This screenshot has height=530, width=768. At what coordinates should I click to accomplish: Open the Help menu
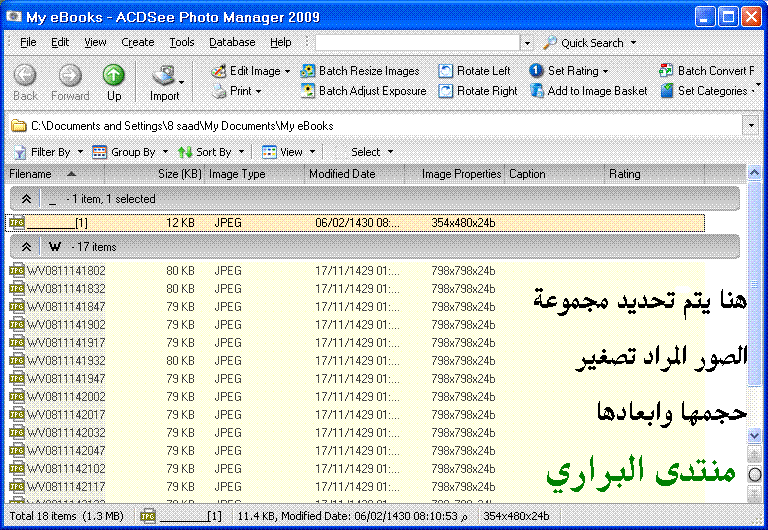(x=281, y=43)
